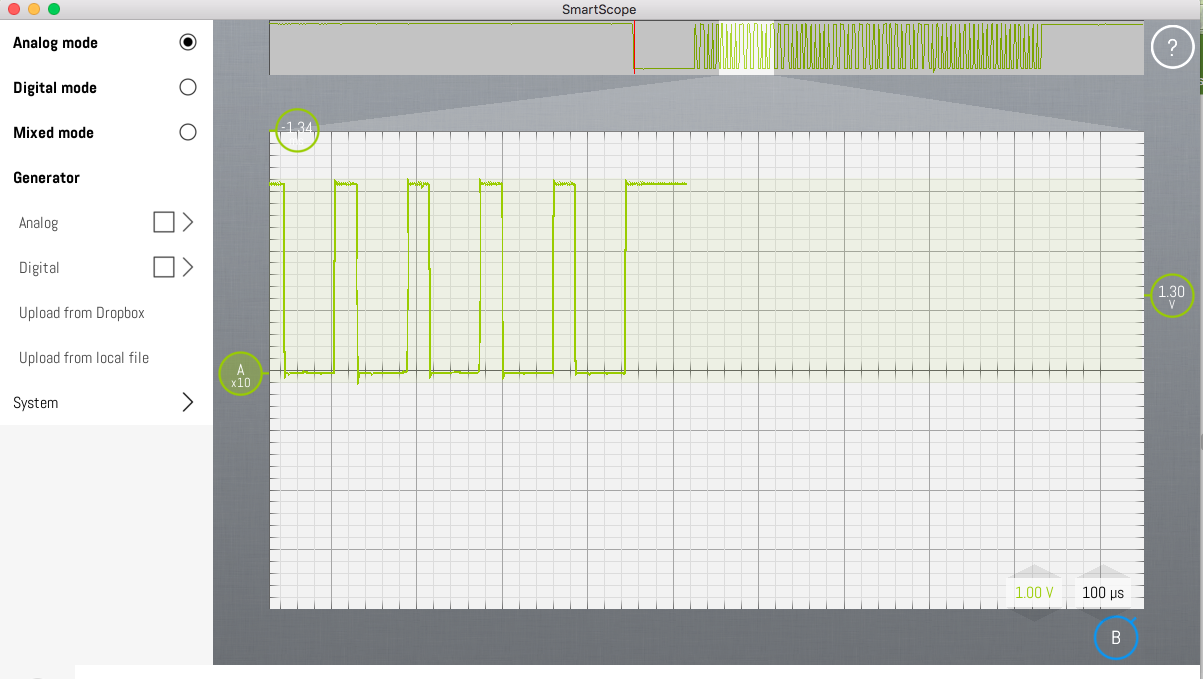This screenshot has height=679, width=1203.
Task: Click the dense waveform in overview panorama
Action: click(868, 47)
